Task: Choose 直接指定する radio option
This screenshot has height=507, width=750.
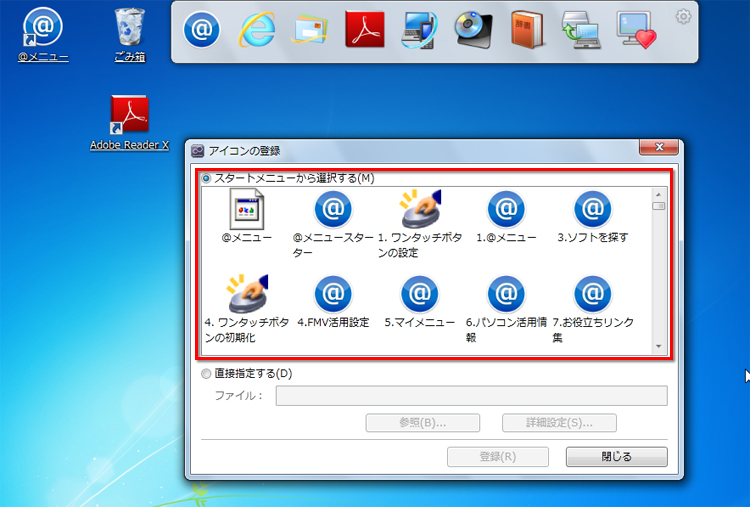Action: coord(206,374)
